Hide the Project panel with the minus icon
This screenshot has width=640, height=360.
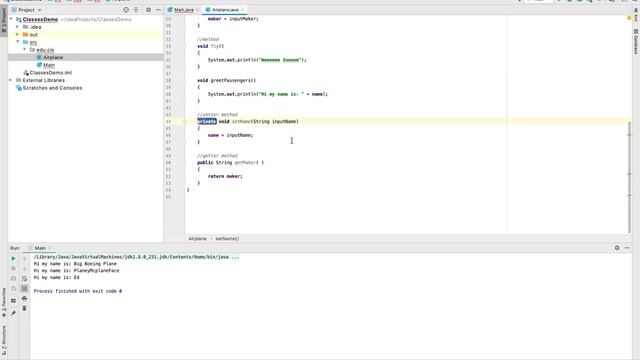coord(158,9)
